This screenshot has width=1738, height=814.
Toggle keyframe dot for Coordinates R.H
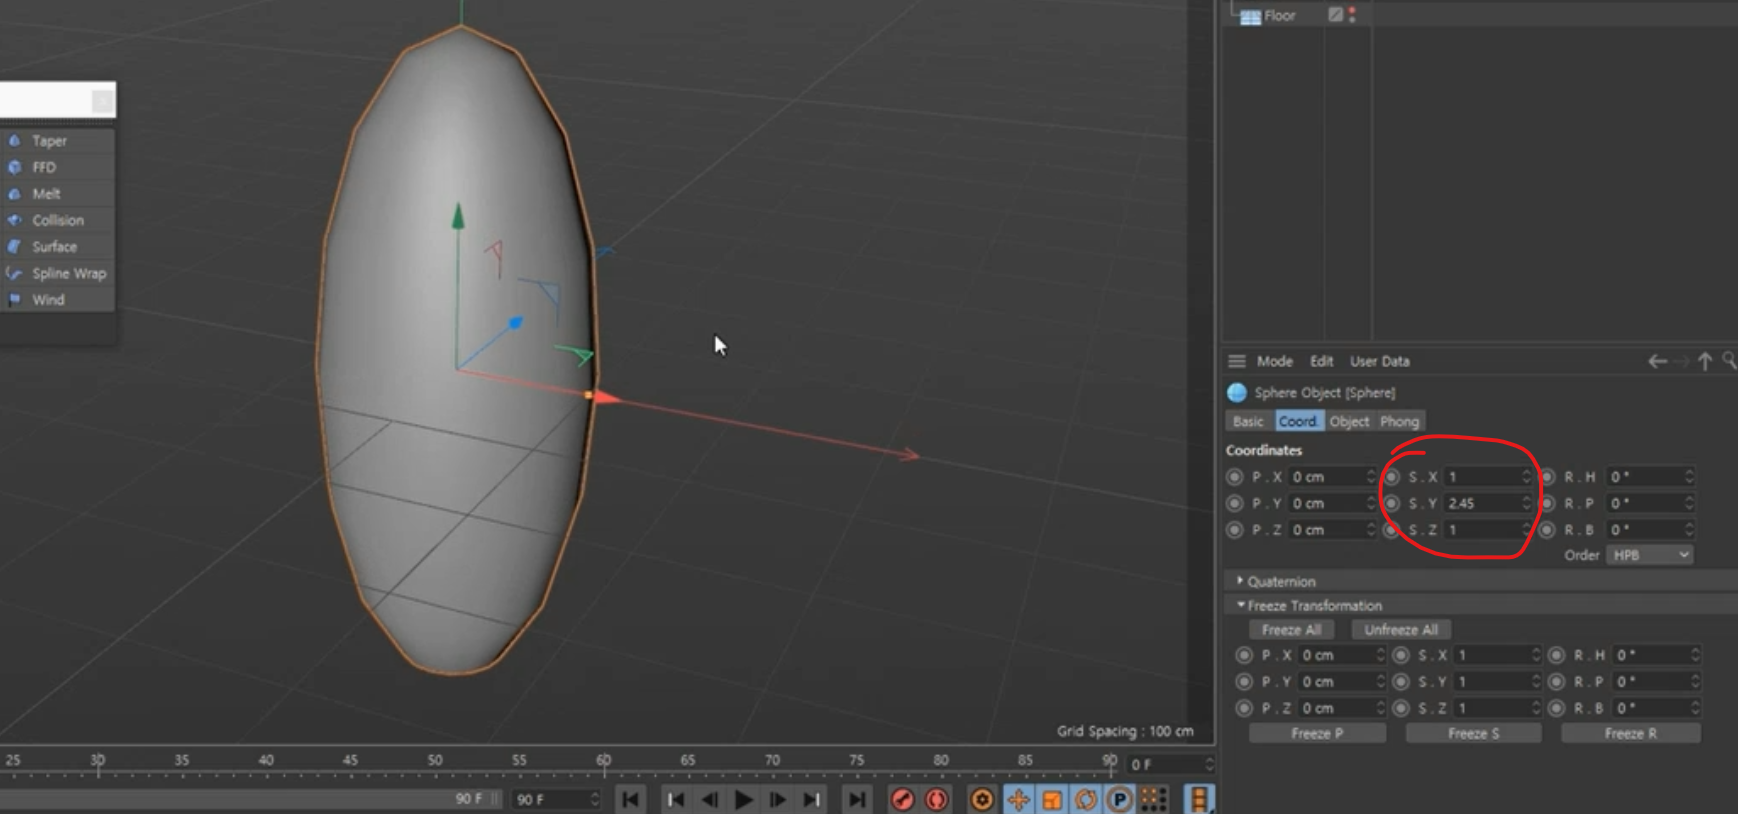tap(1548, 477)
